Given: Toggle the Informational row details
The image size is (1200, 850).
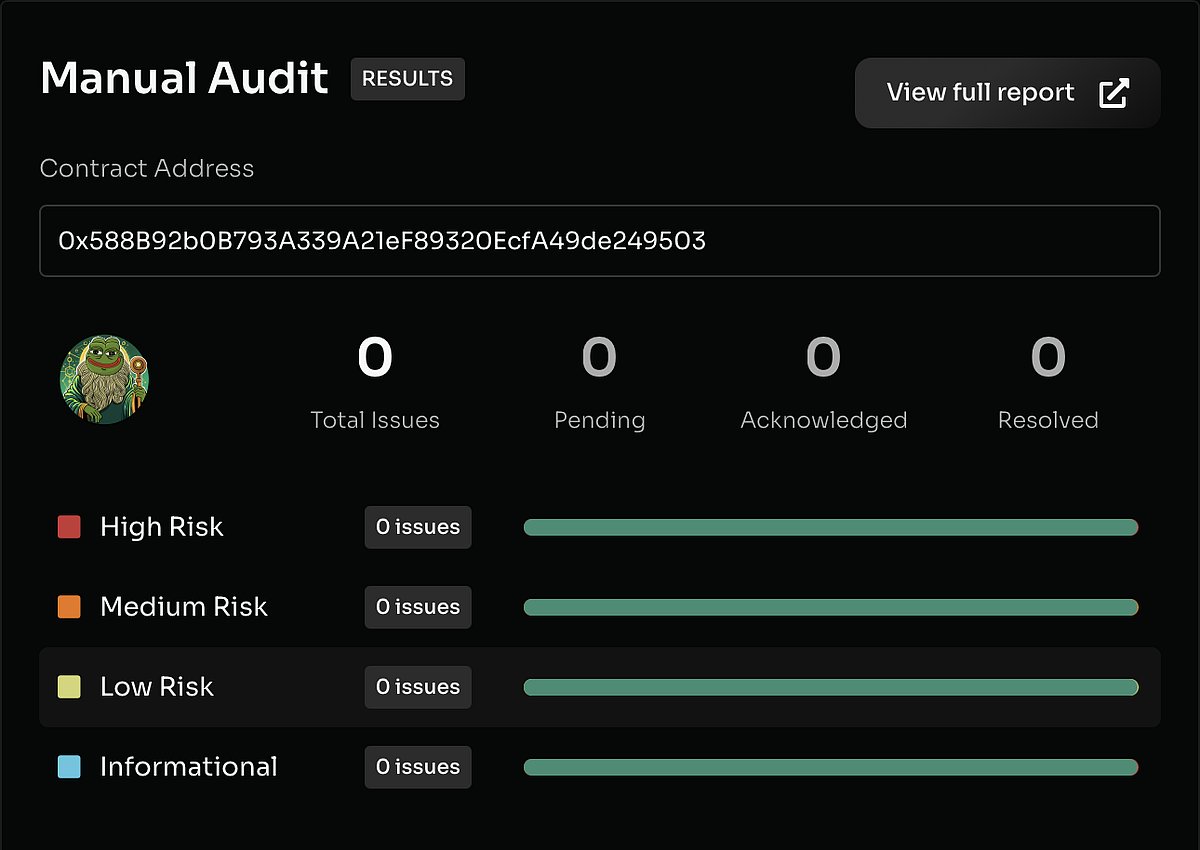Looking at the screenshot, I should point(188,767).
